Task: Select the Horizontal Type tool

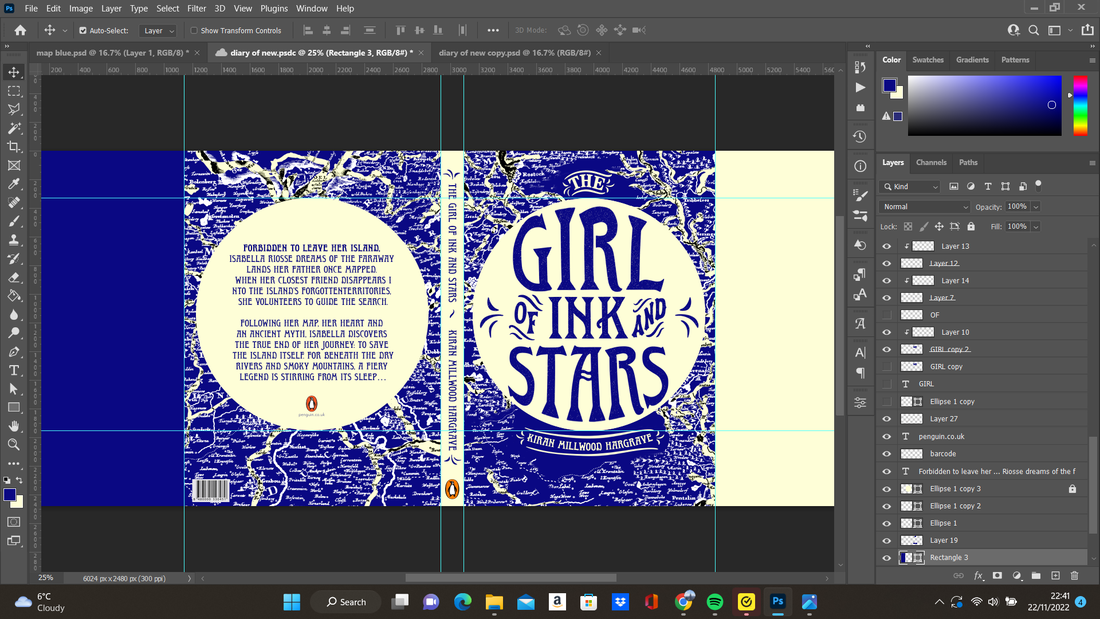Action: pos(14,370)
